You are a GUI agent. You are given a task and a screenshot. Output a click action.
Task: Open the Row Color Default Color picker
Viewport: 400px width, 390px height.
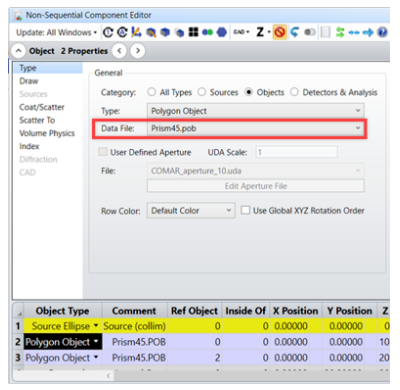[191, 211]
